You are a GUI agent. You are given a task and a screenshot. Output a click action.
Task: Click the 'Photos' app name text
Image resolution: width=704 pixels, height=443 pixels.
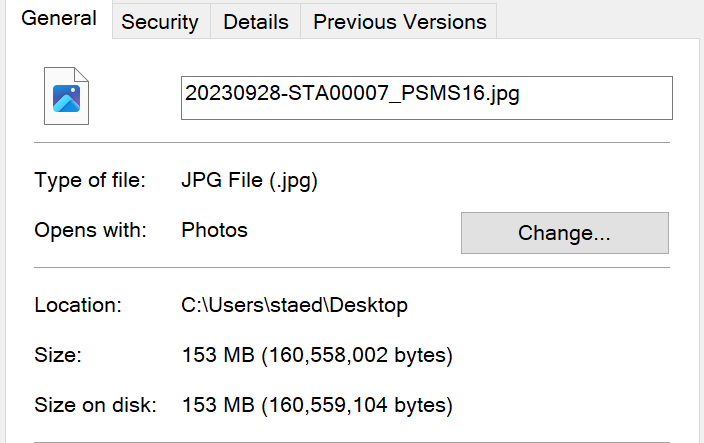[214, 230]
